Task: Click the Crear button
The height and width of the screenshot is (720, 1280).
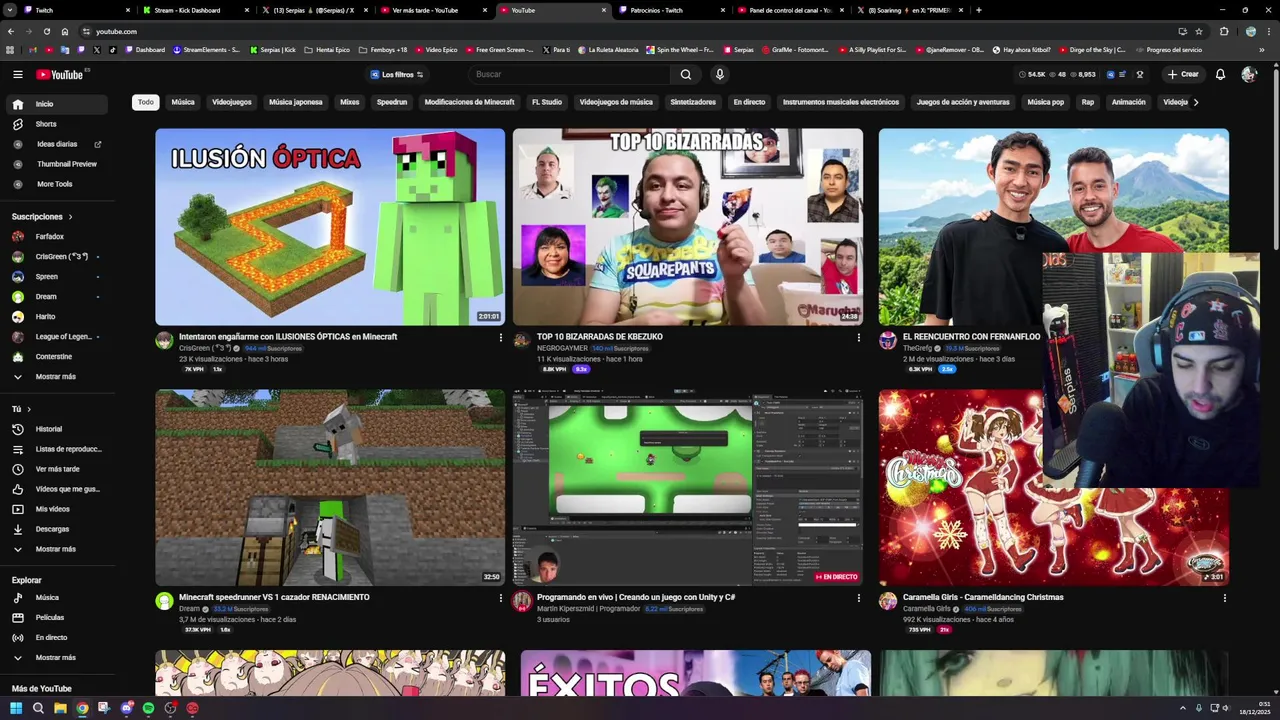Action: [x=1182, y=74]
